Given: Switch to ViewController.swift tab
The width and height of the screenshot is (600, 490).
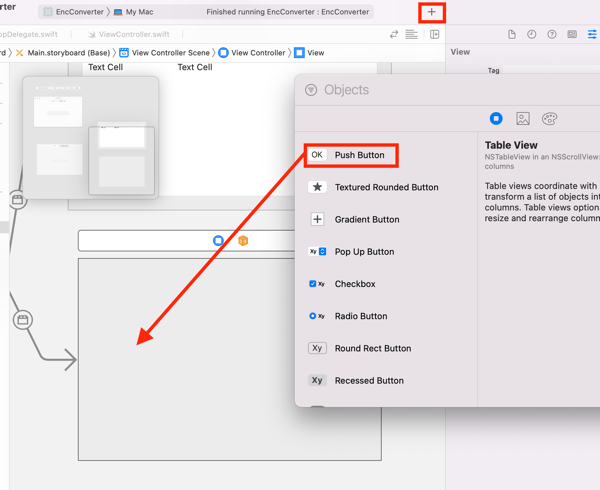Looking at the screenshot, I should click(x=133, y=34).
